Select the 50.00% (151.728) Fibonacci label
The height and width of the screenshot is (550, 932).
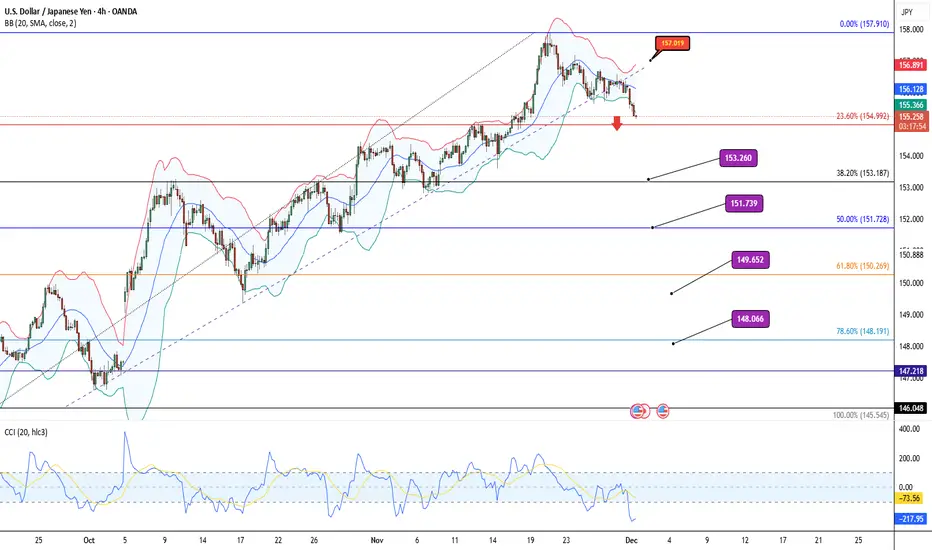pyautogui.click(x=862, y=219)
